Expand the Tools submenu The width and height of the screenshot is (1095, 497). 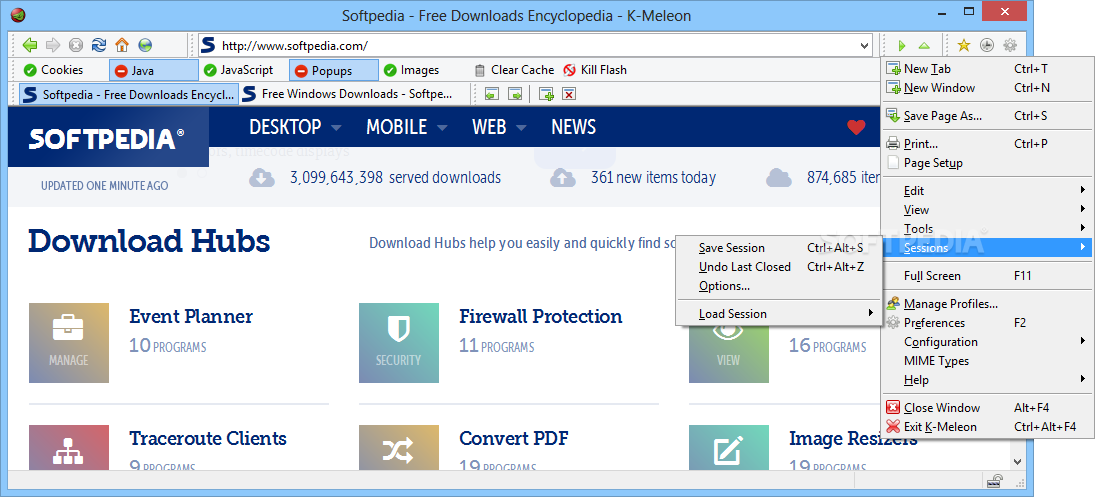(x=988, y=228)
